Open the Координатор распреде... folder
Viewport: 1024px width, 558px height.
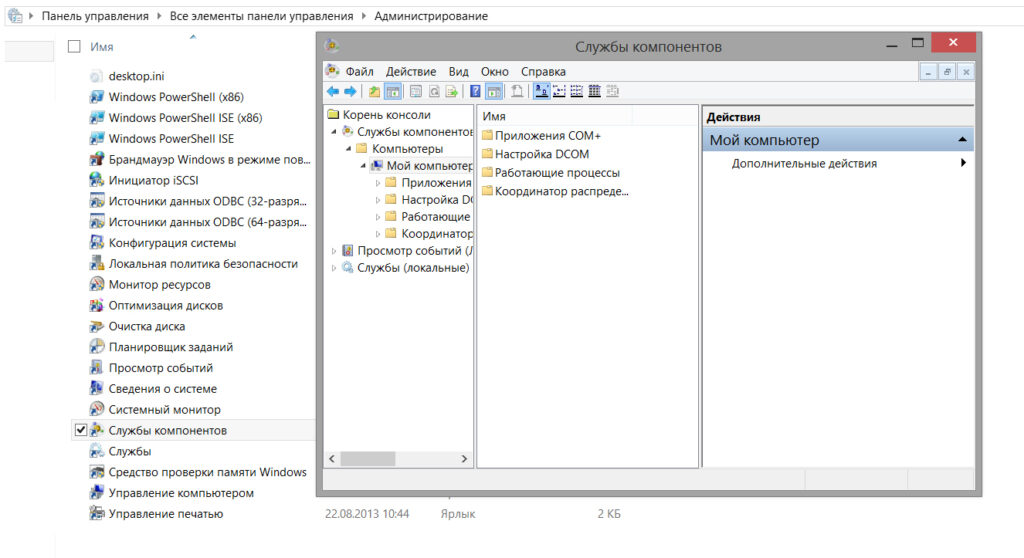[555, 191]
